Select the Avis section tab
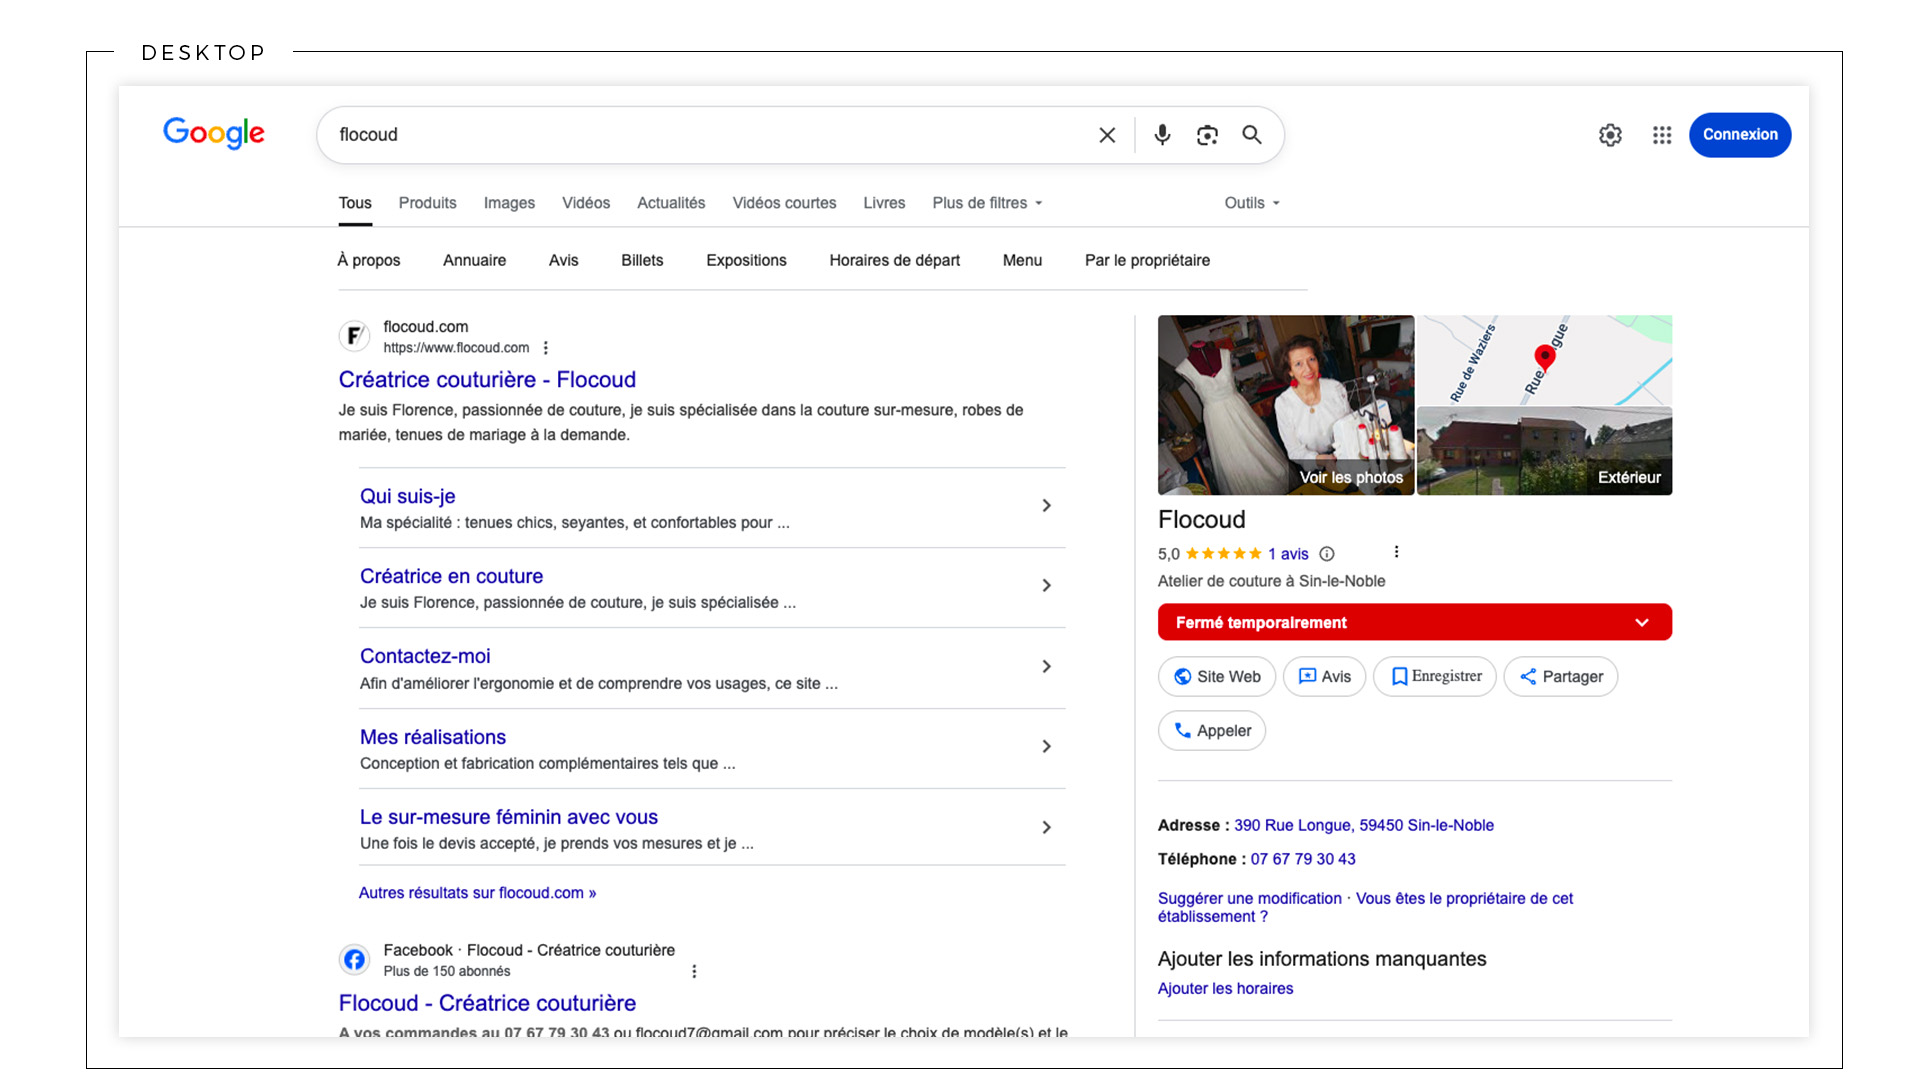Viewport: 1920px width, 1080px height. [564, 260]
